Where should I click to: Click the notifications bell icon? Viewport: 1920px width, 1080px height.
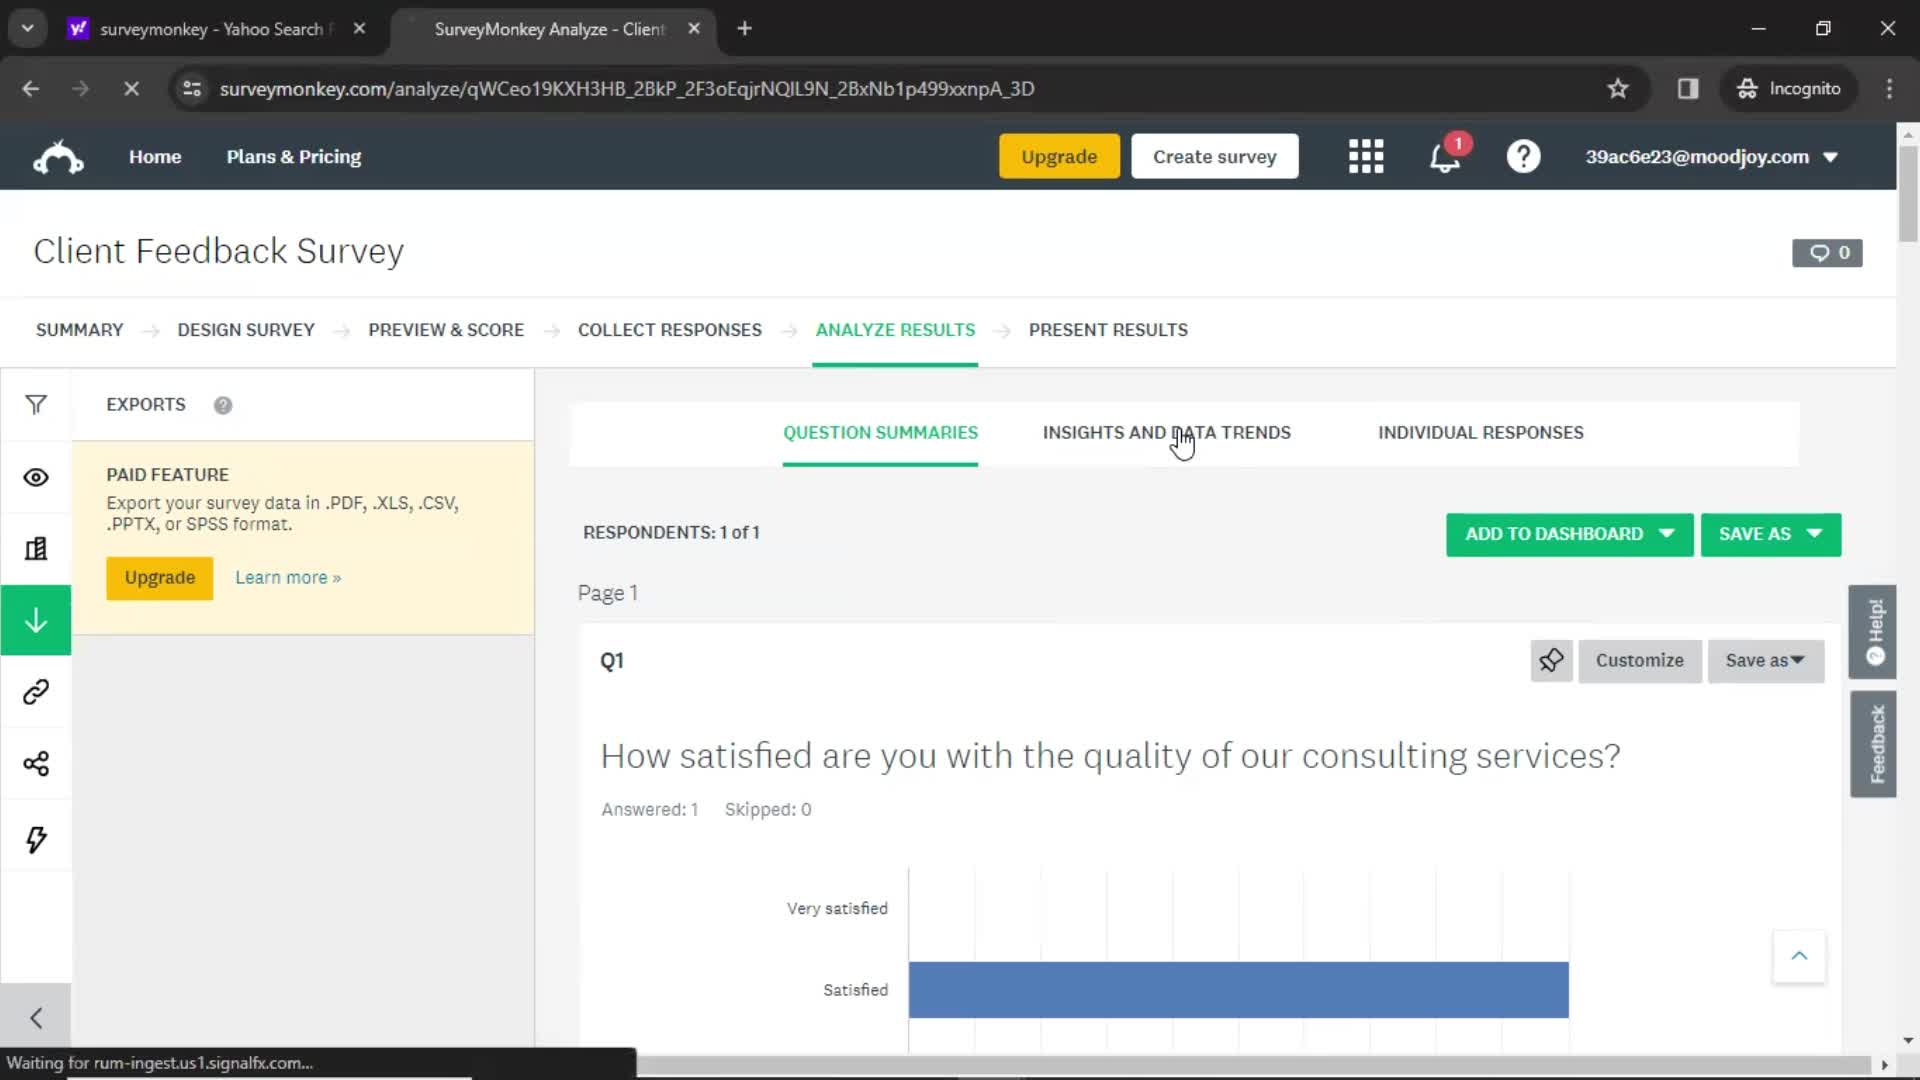(1447, 156)
